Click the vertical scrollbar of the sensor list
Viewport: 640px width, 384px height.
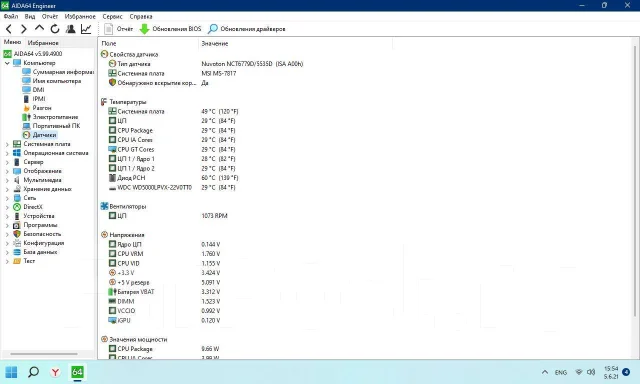tap(635, 175)
